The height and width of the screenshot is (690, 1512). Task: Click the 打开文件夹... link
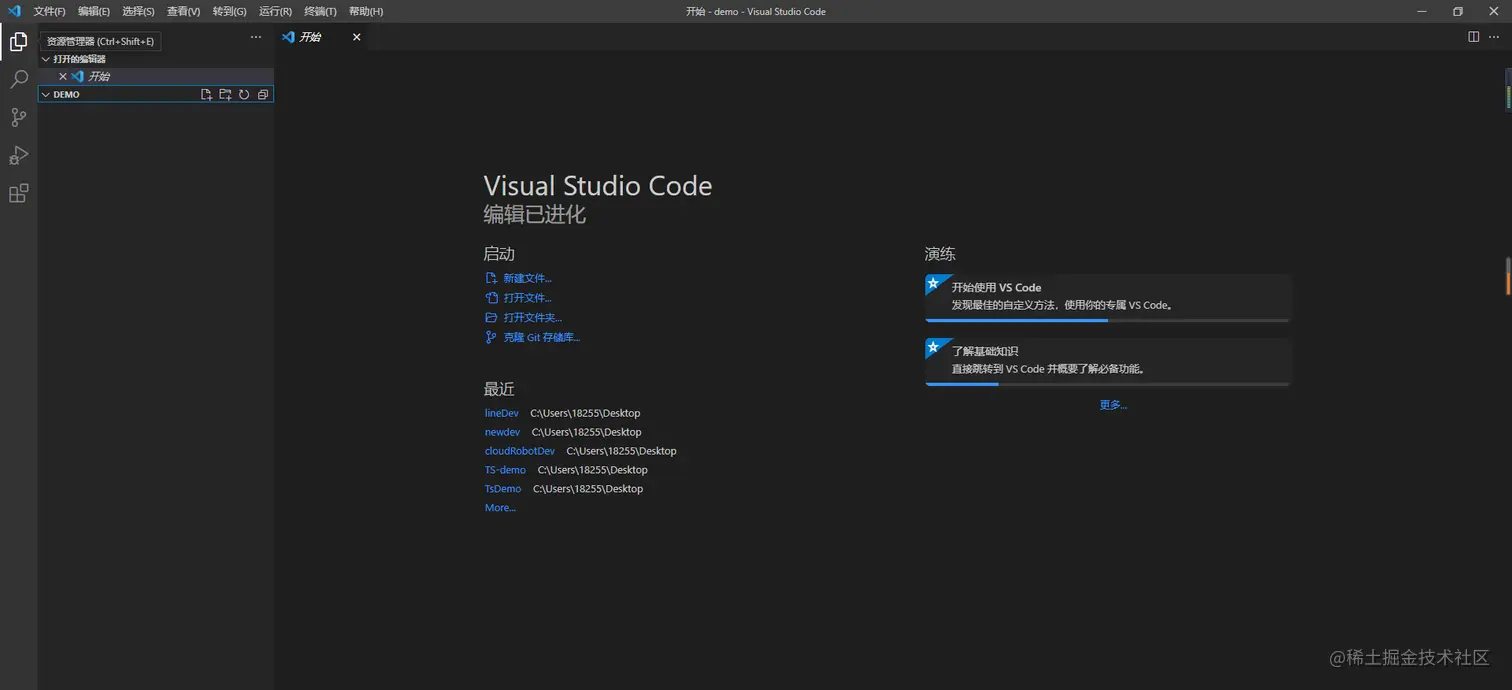(x=532, y=317)
